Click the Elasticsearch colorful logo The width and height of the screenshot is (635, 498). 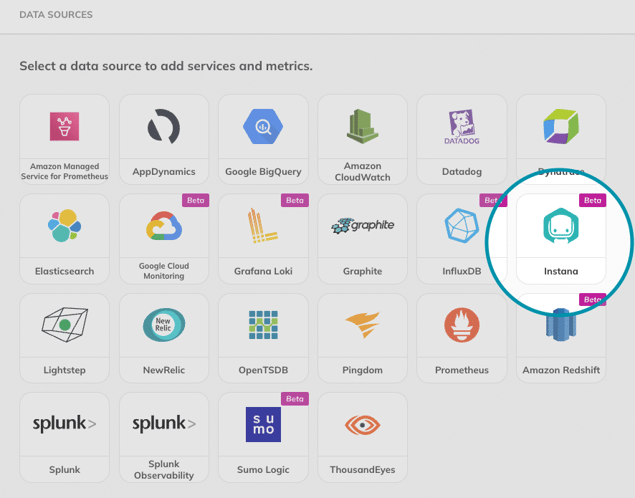click(x=64, y=226)
